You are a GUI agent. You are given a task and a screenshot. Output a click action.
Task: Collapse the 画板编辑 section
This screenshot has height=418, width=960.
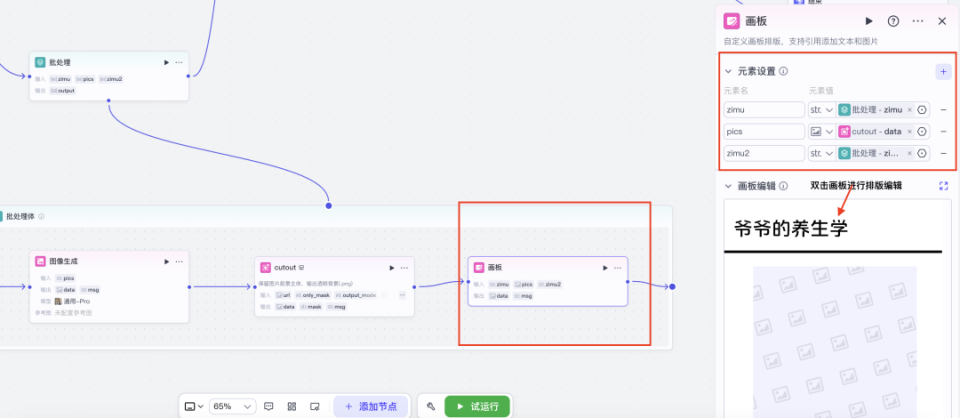tap(728, 186)
